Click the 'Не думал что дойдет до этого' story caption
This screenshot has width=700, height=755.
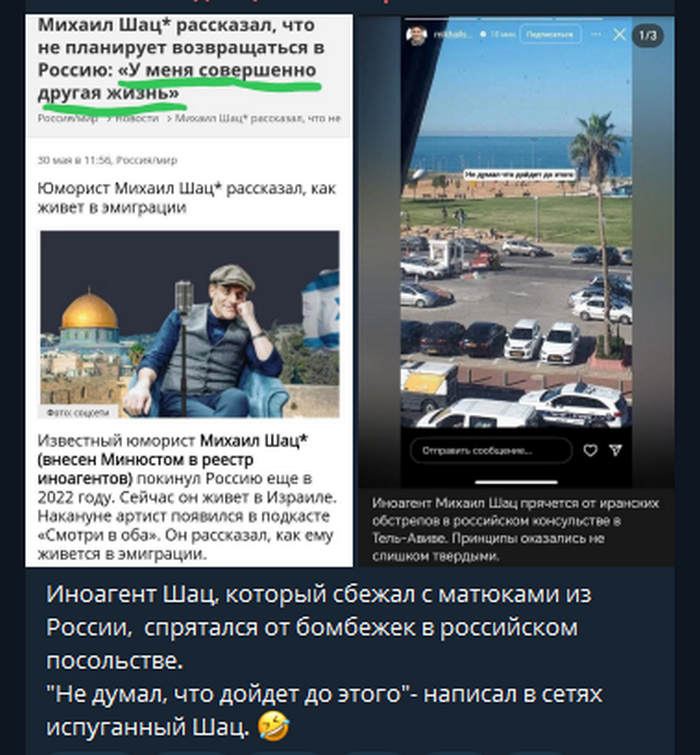coord(519,174)
